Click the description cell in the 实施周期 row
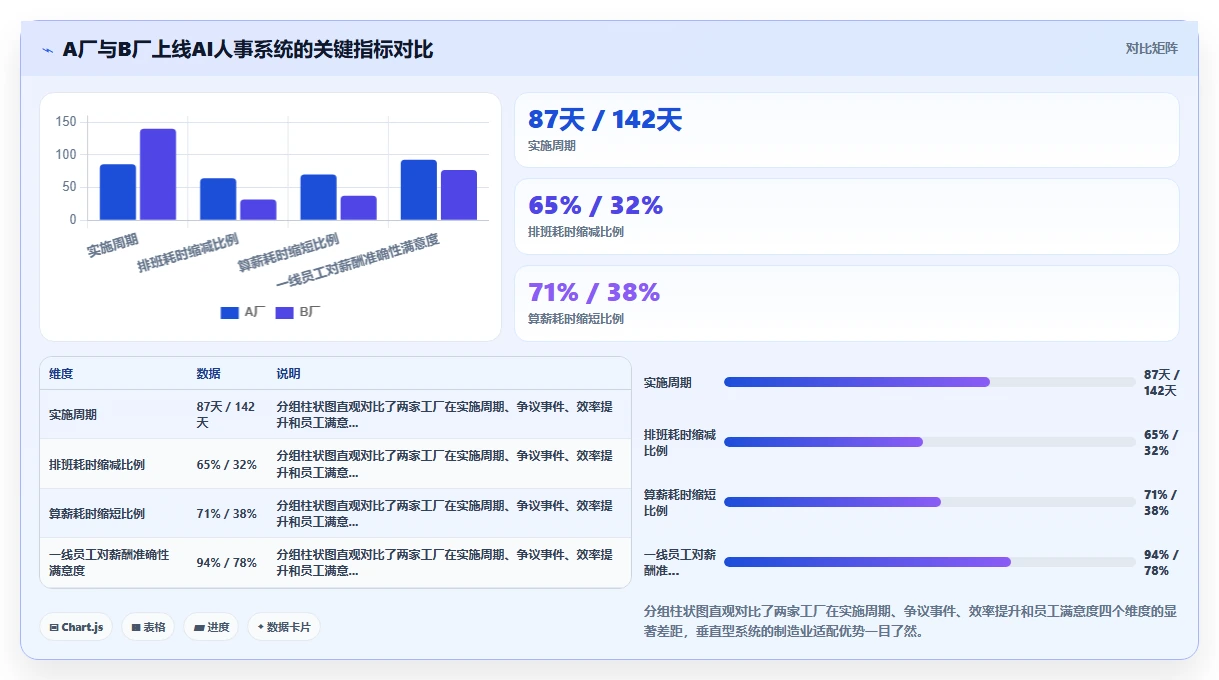The height and width of the screenshot is (680, 1219). 449,414
